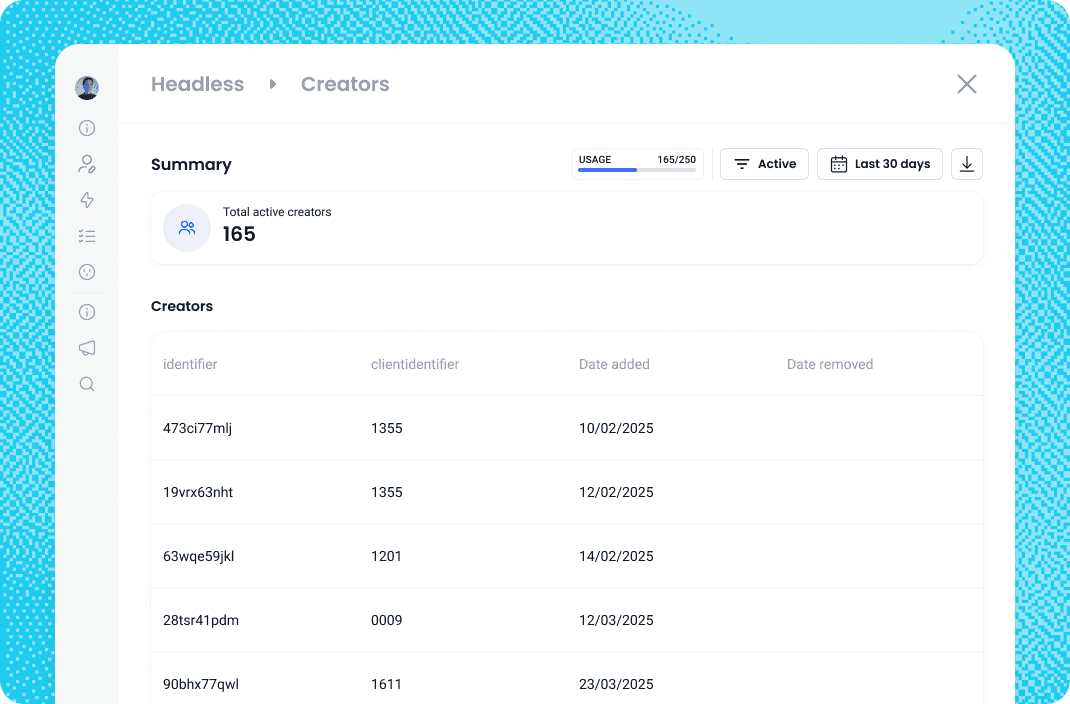Open the search magnifier sidebar icon
1070x704 pixels.
87,384
